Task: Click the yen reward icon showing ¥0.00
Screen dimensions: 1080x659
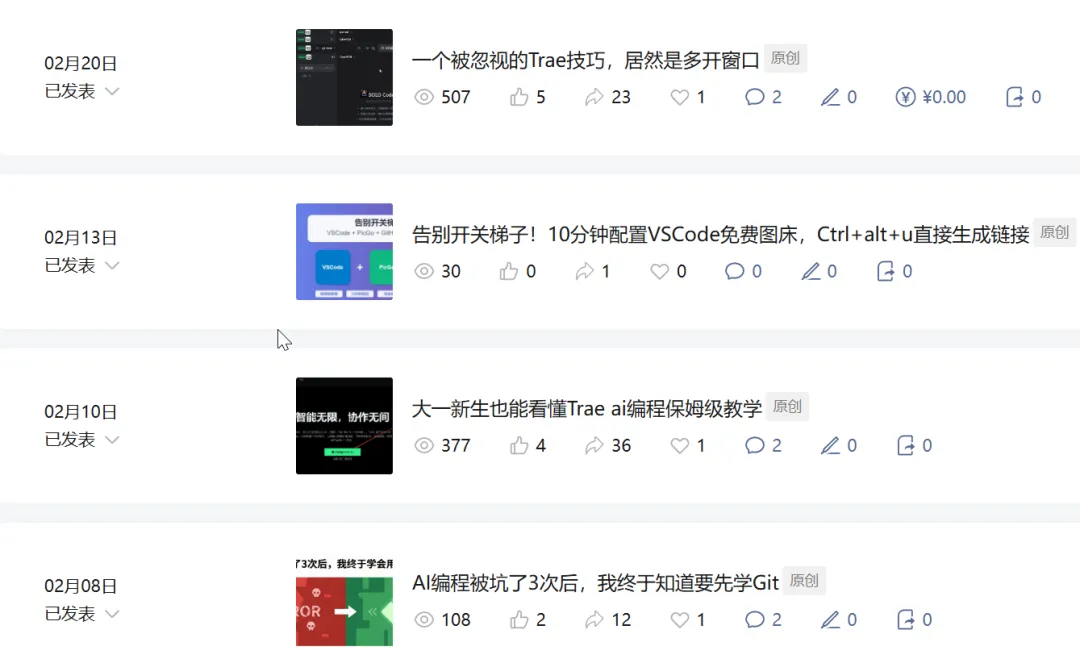Action: click(905, 97)
